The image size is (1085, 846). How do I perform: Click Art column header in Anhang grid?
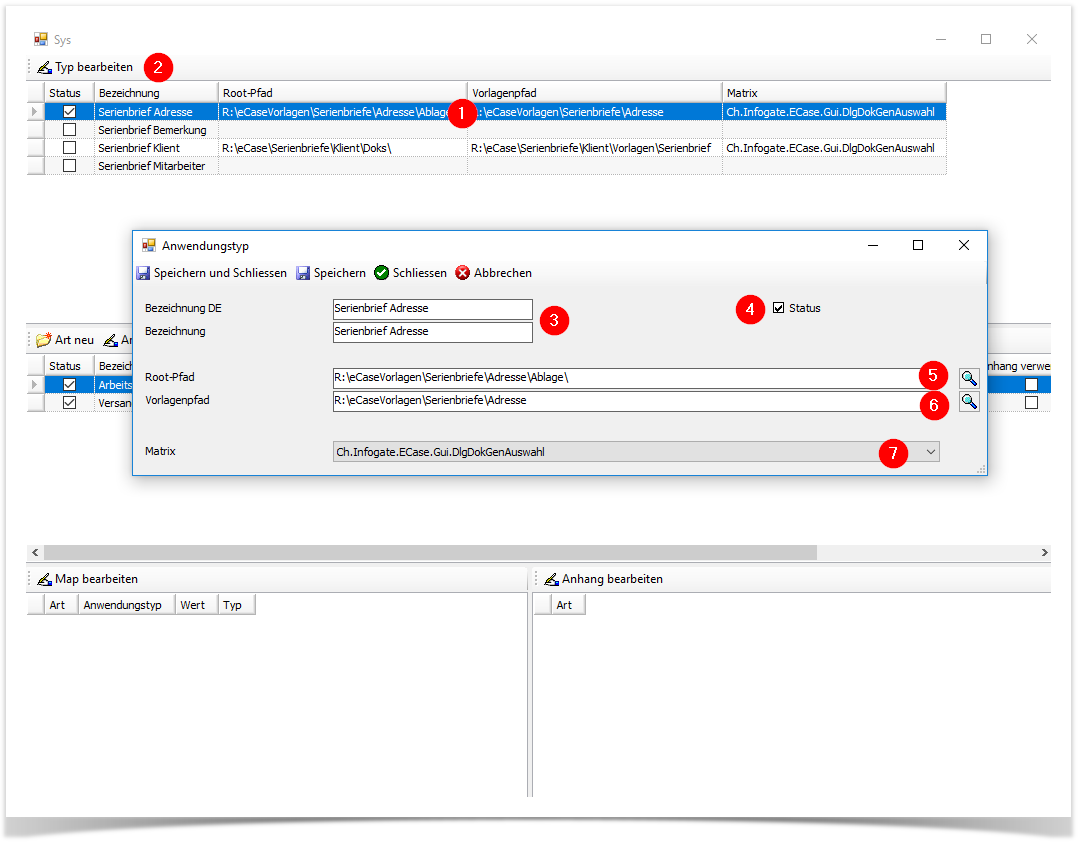coord(569,605)
